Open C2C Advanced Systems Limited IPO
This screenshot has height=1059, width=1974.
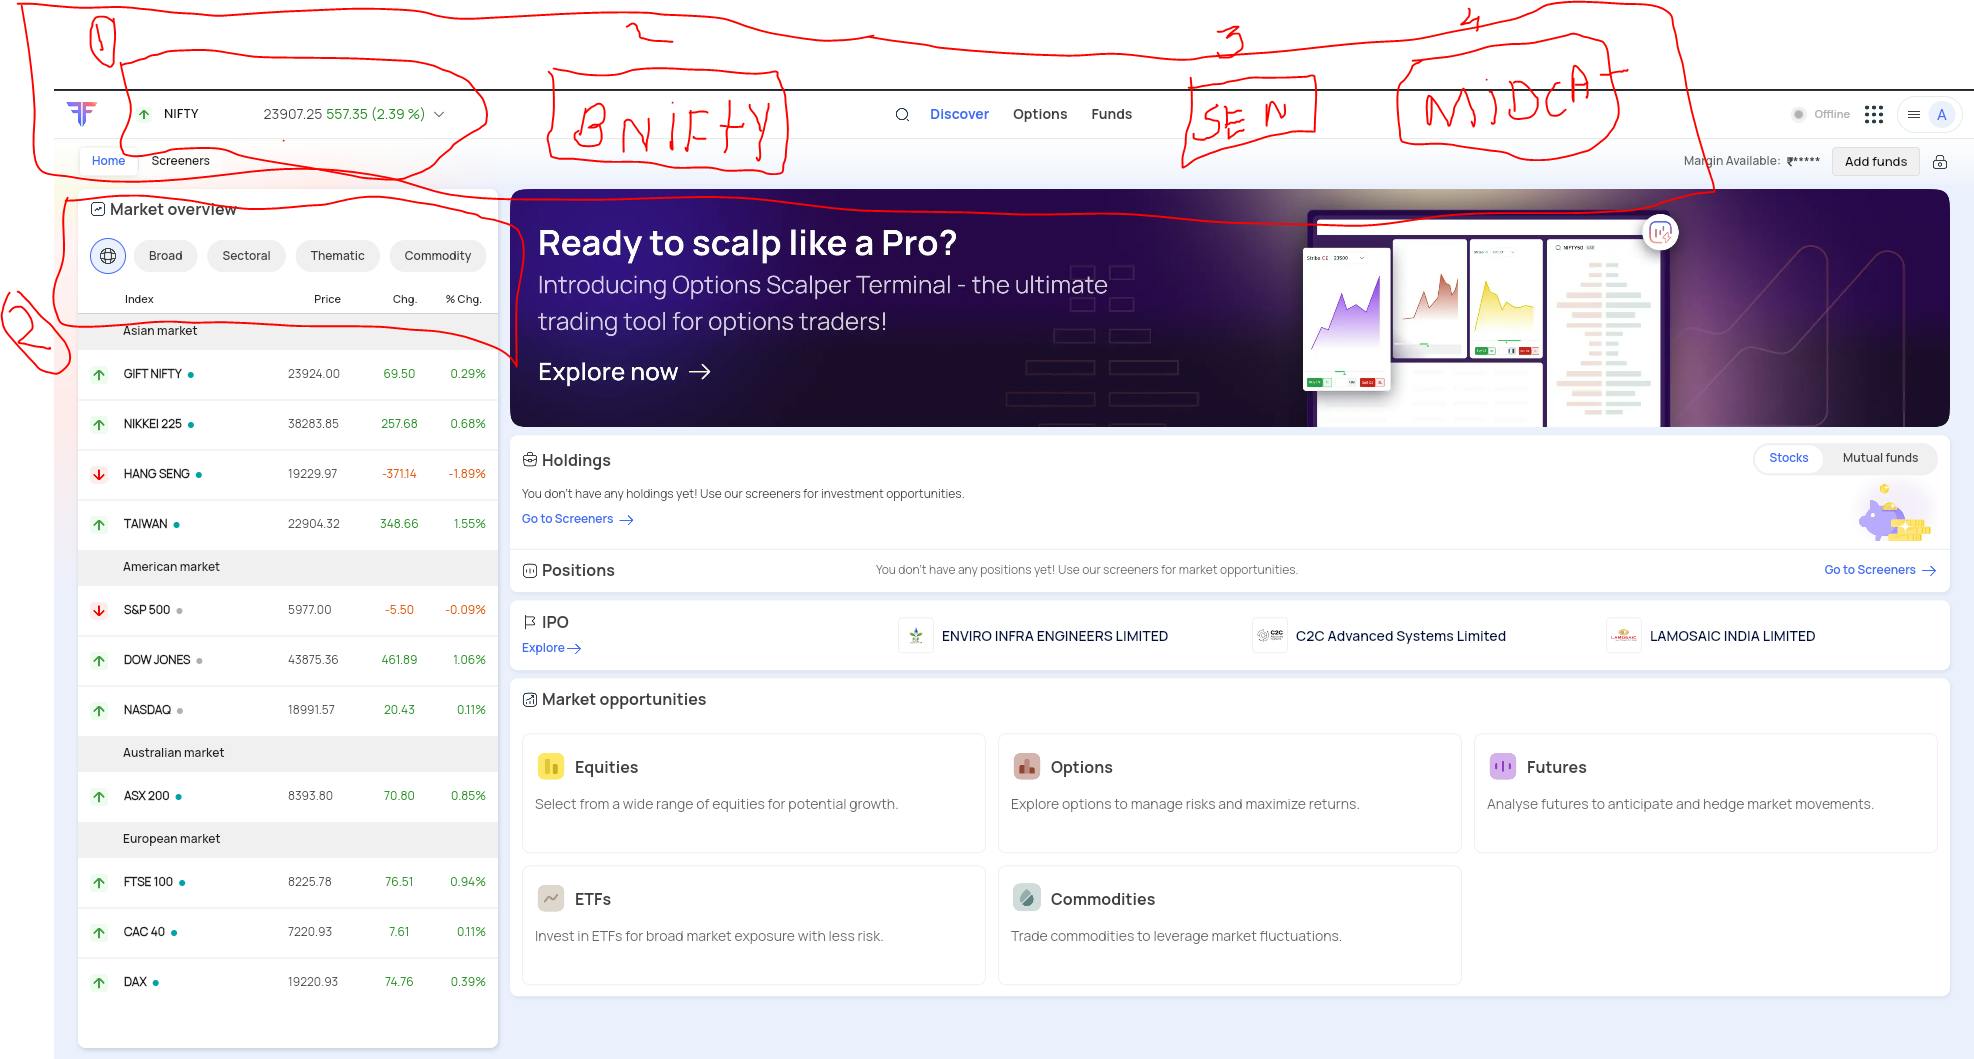(1401, 636)
